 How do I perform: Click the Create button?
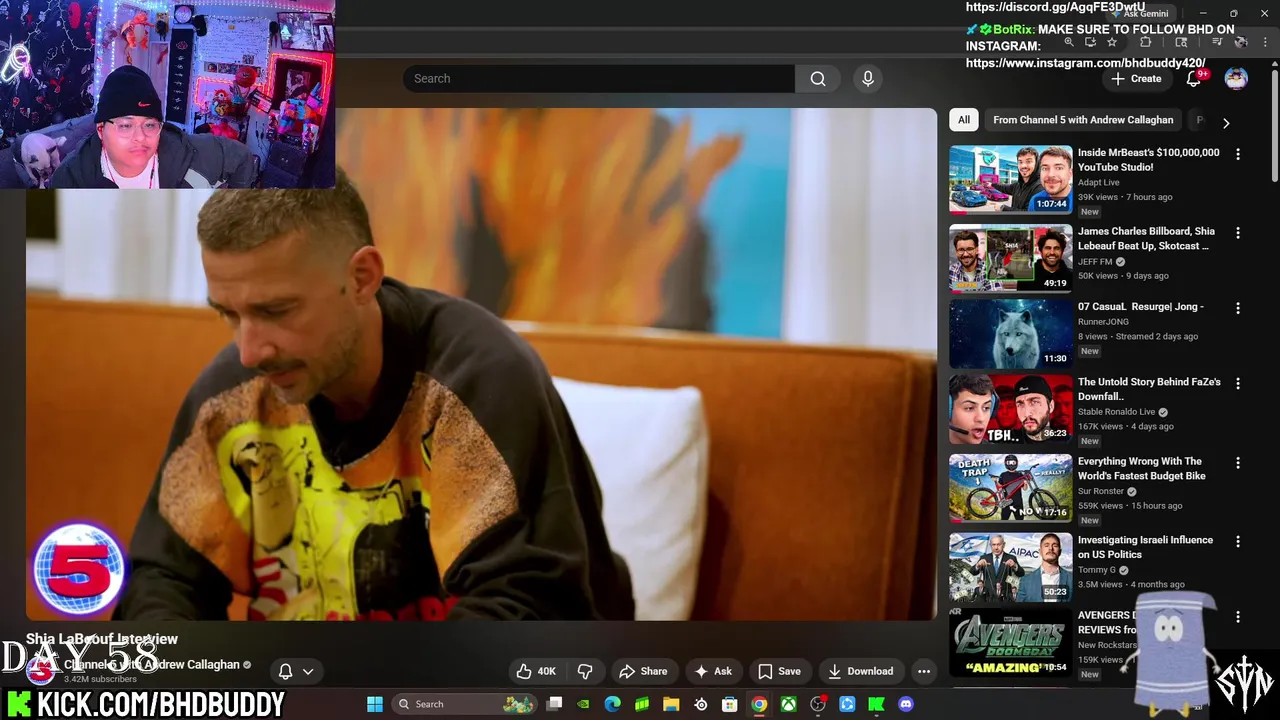click(1136, 79)
